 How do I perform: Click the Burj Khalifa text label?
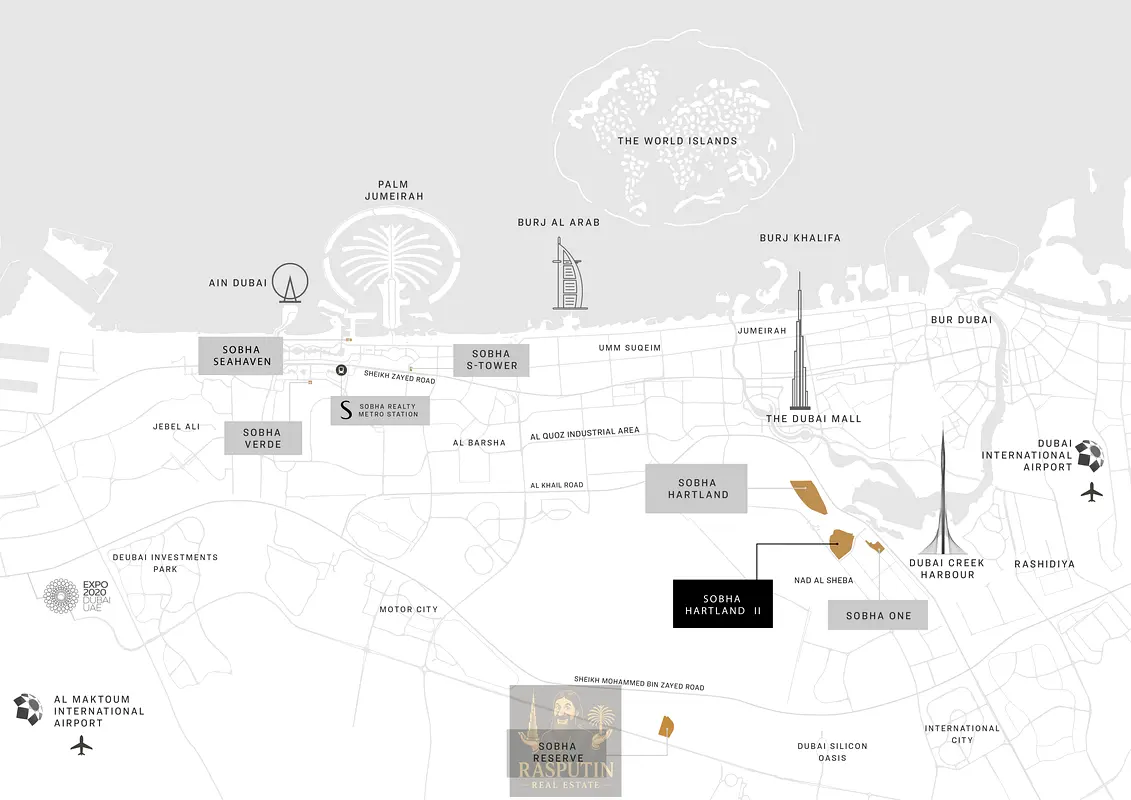[800, 237]
